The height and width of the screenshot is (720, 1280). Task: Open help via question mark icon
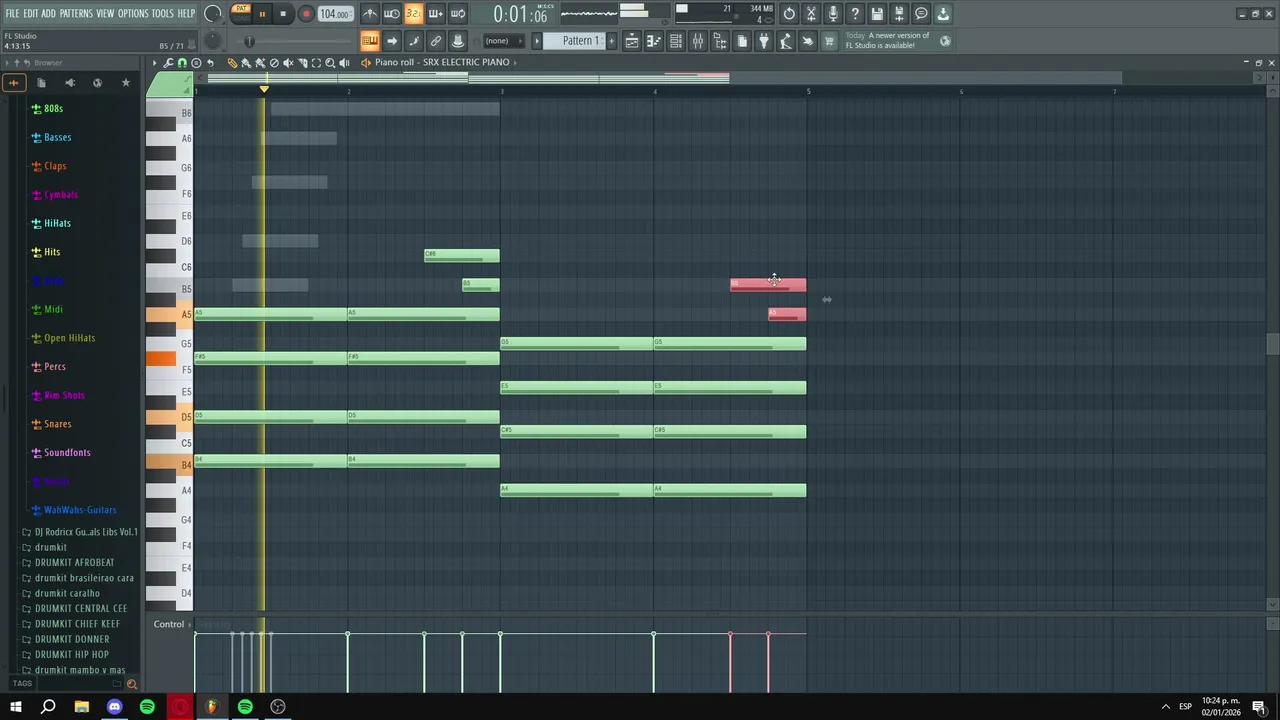855,14
